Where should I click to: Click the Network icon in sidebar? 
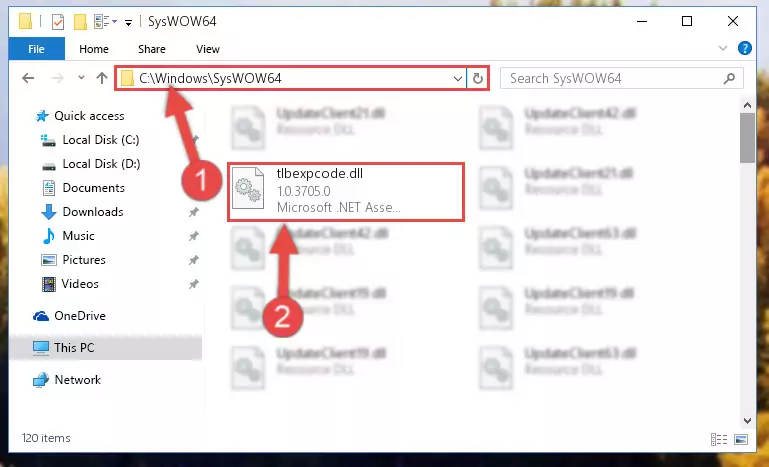[41, 380]
